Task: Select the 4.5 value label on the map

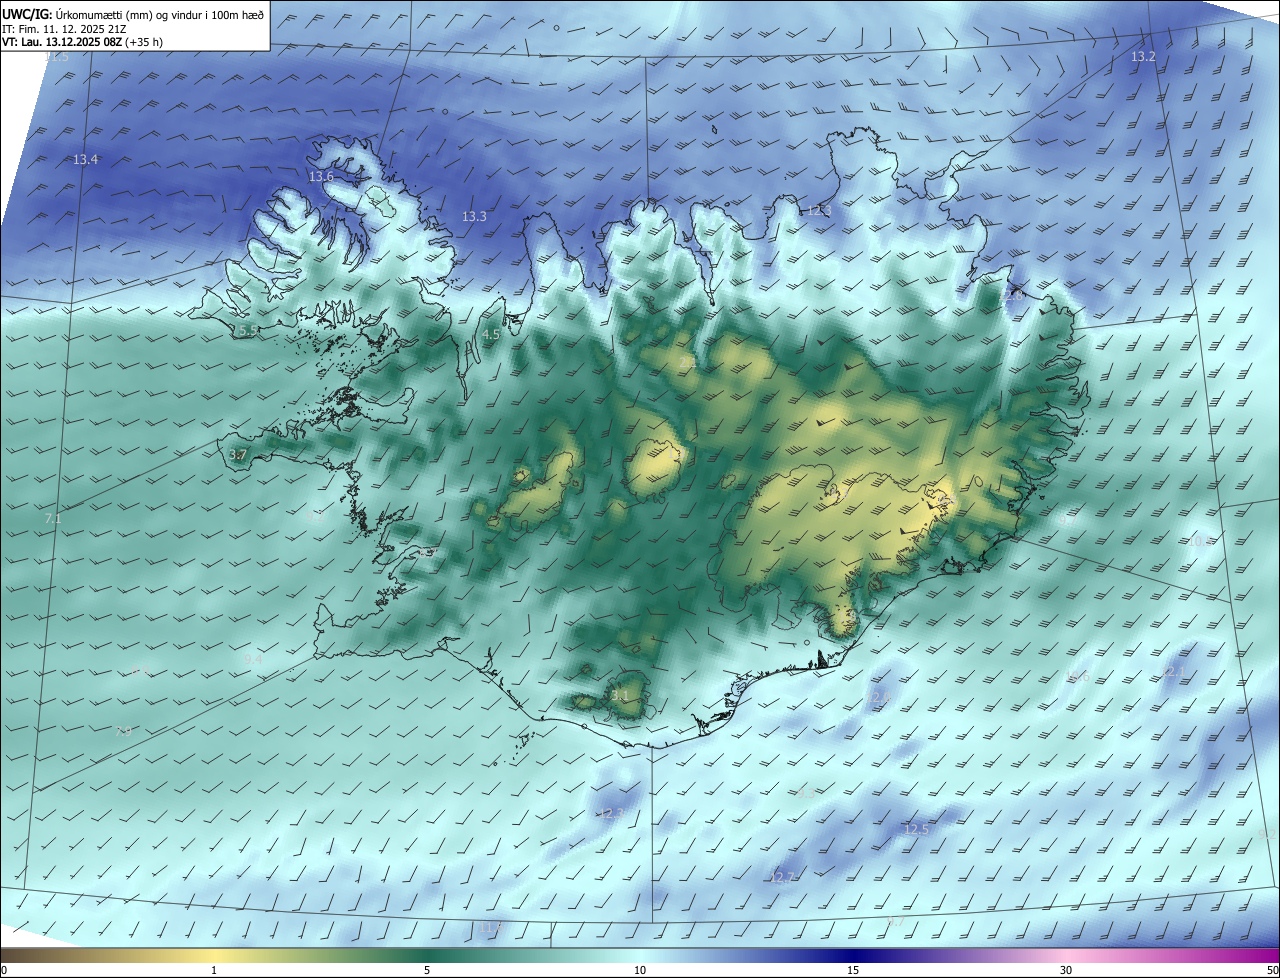Action: [x=491, y=335]
